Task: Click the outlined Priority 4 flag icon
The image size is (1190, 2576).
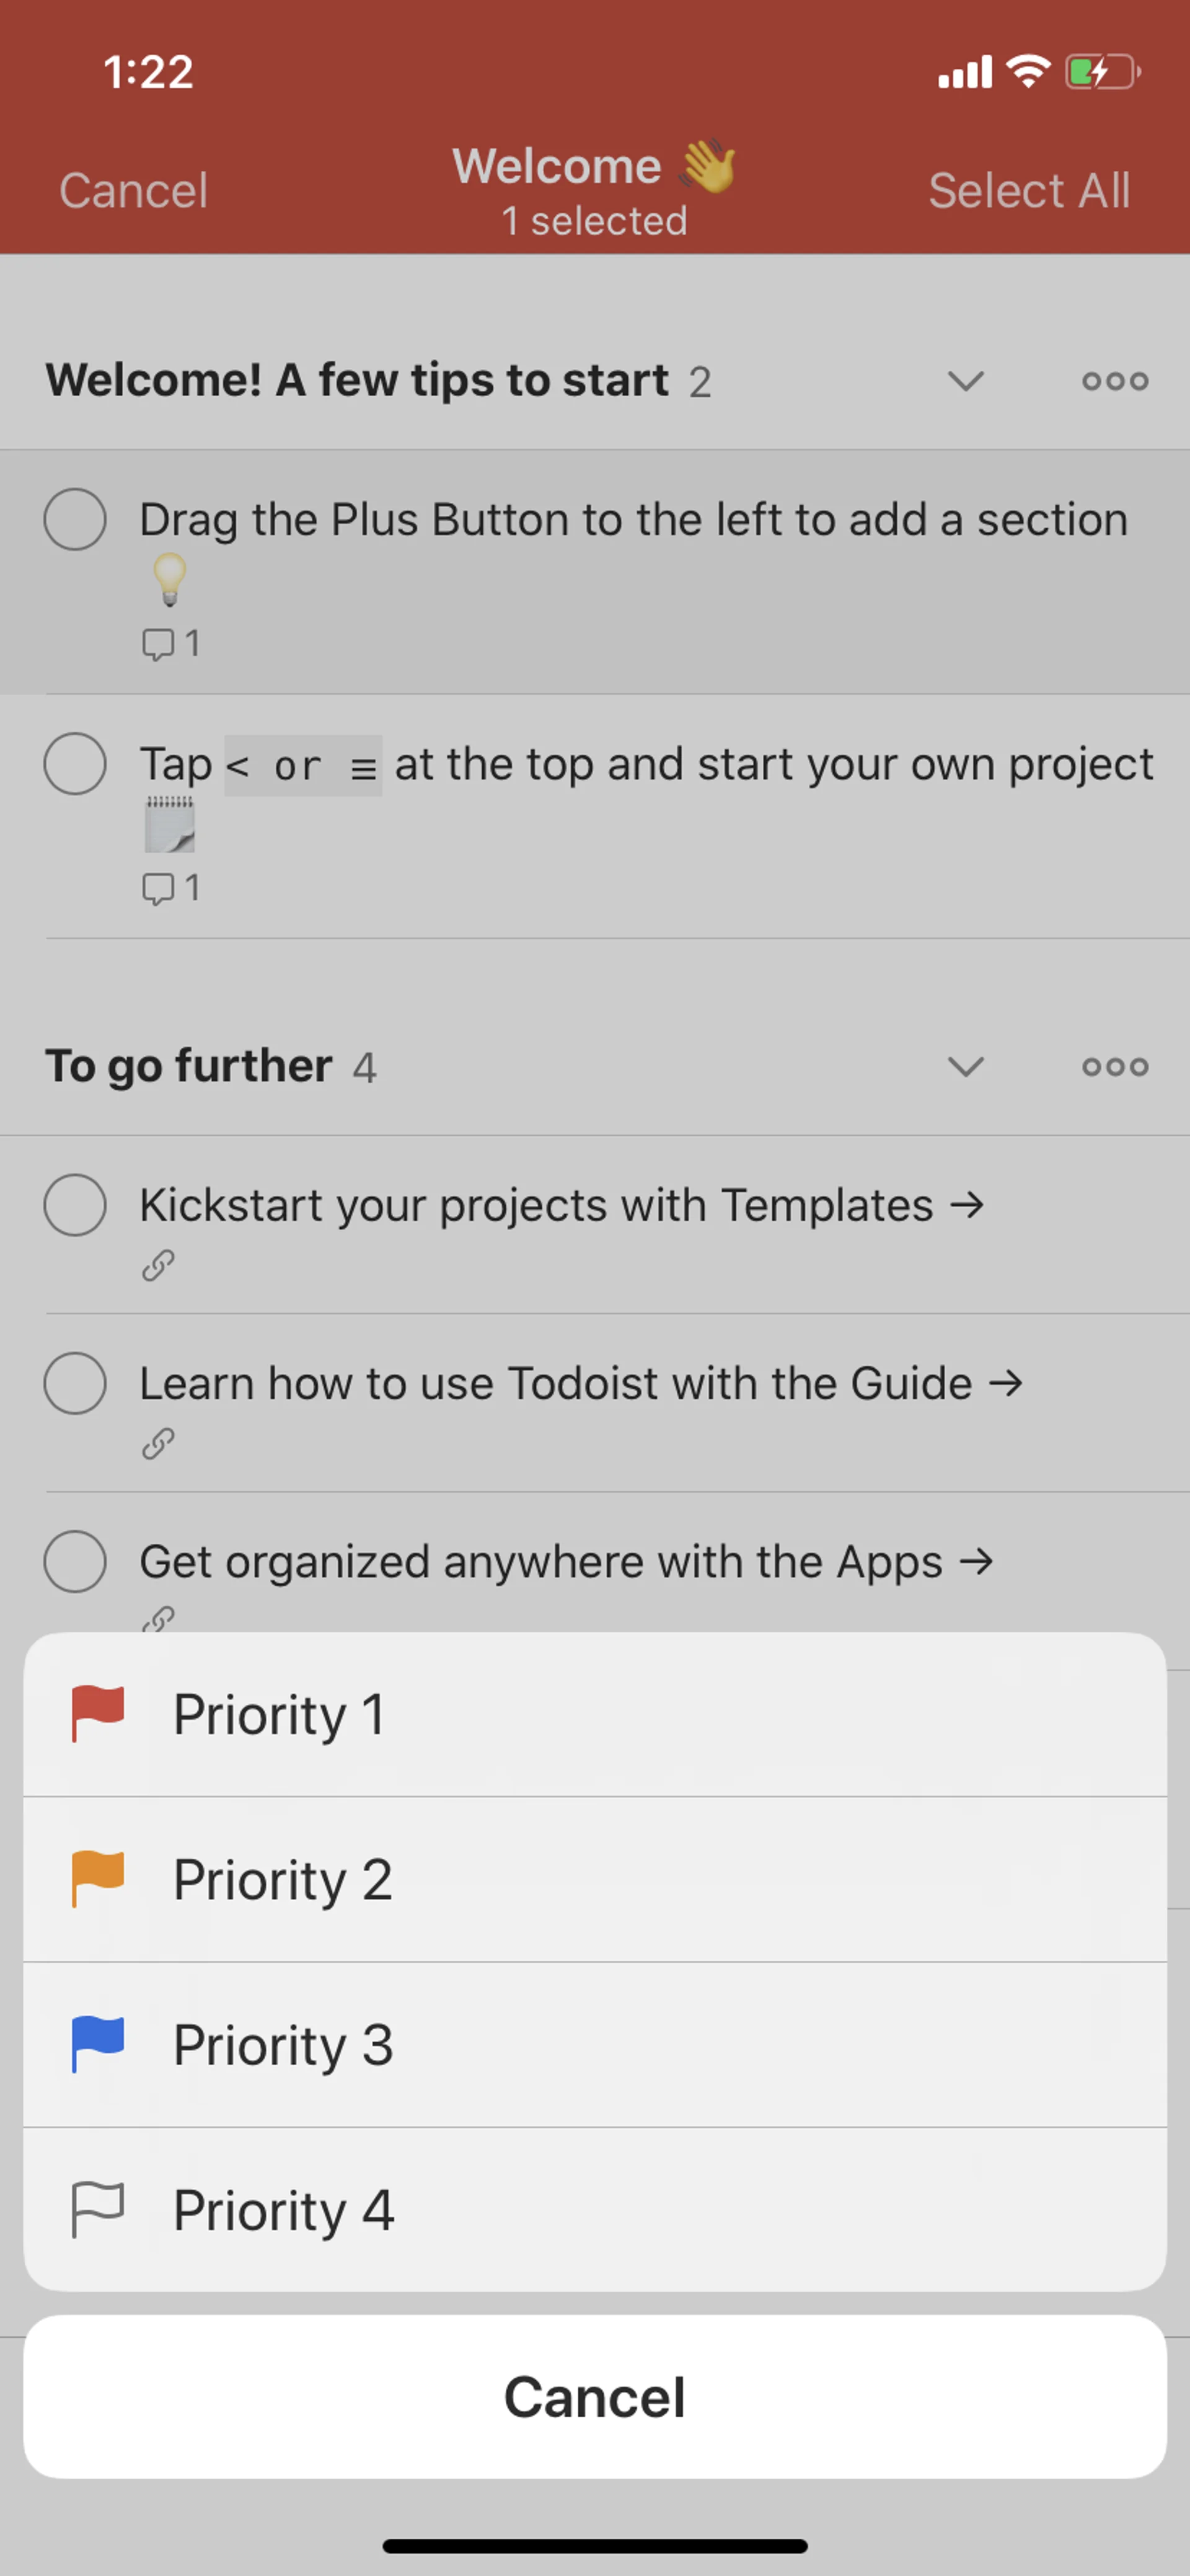Action: [x=97, y=2209]
